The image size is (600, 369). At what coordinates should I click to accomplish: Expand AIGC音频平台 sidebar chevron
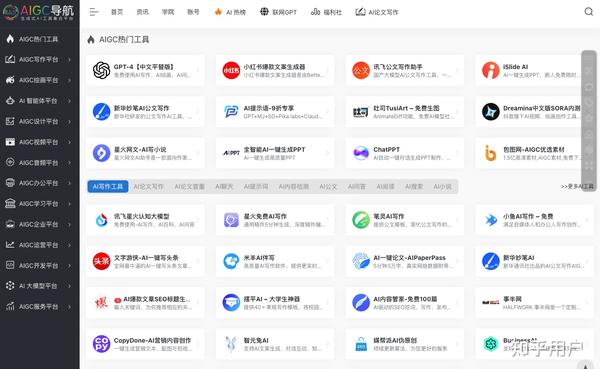pos(70,163)
